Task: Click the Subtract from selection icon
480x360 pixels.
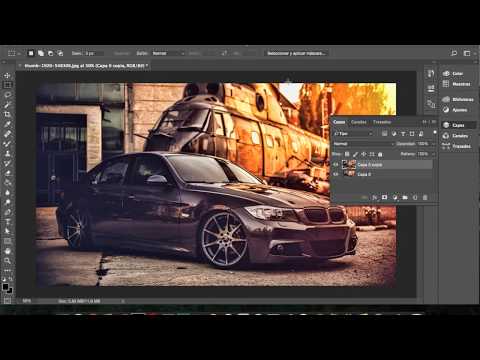Action: 50,53
